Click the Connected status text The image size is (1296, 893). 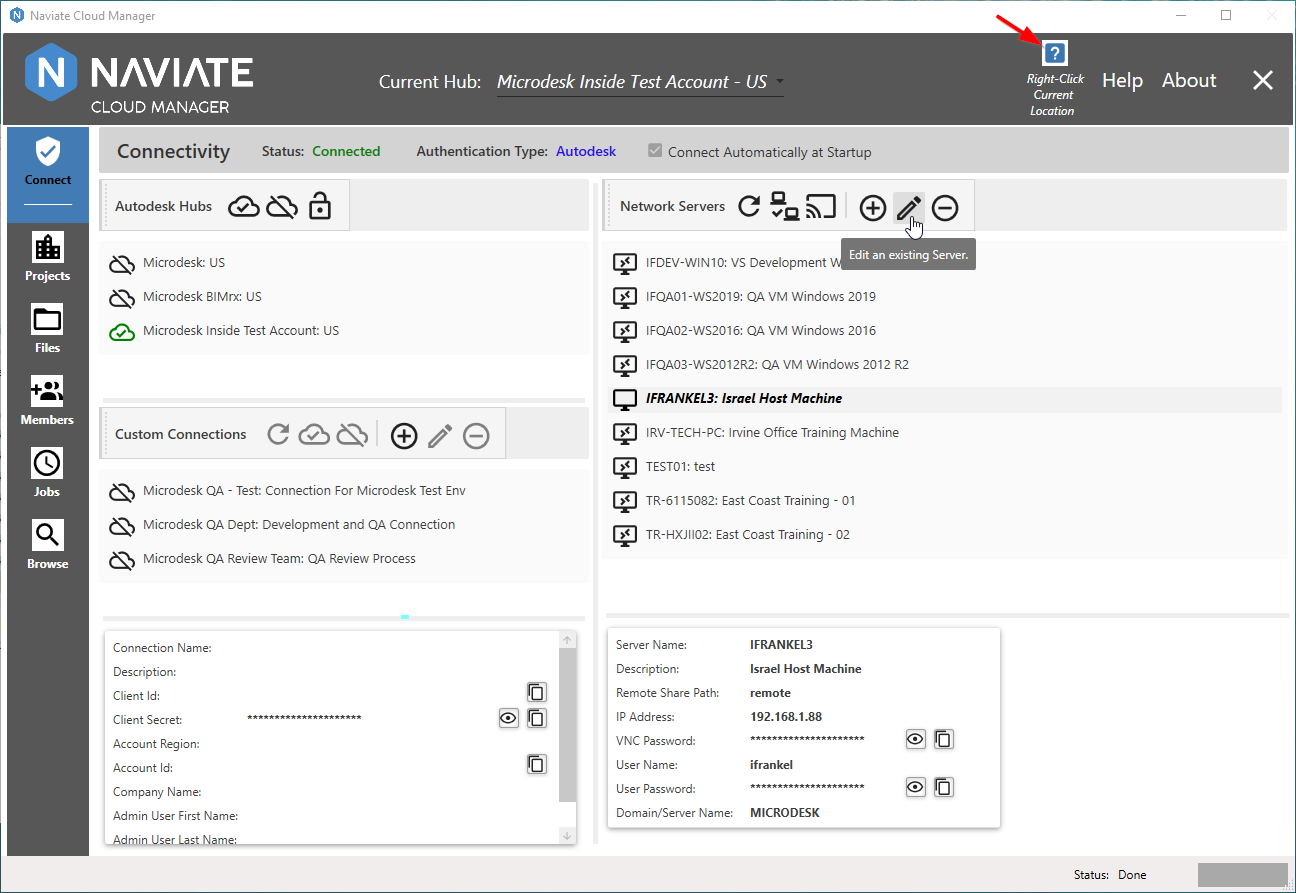point(346,152)
